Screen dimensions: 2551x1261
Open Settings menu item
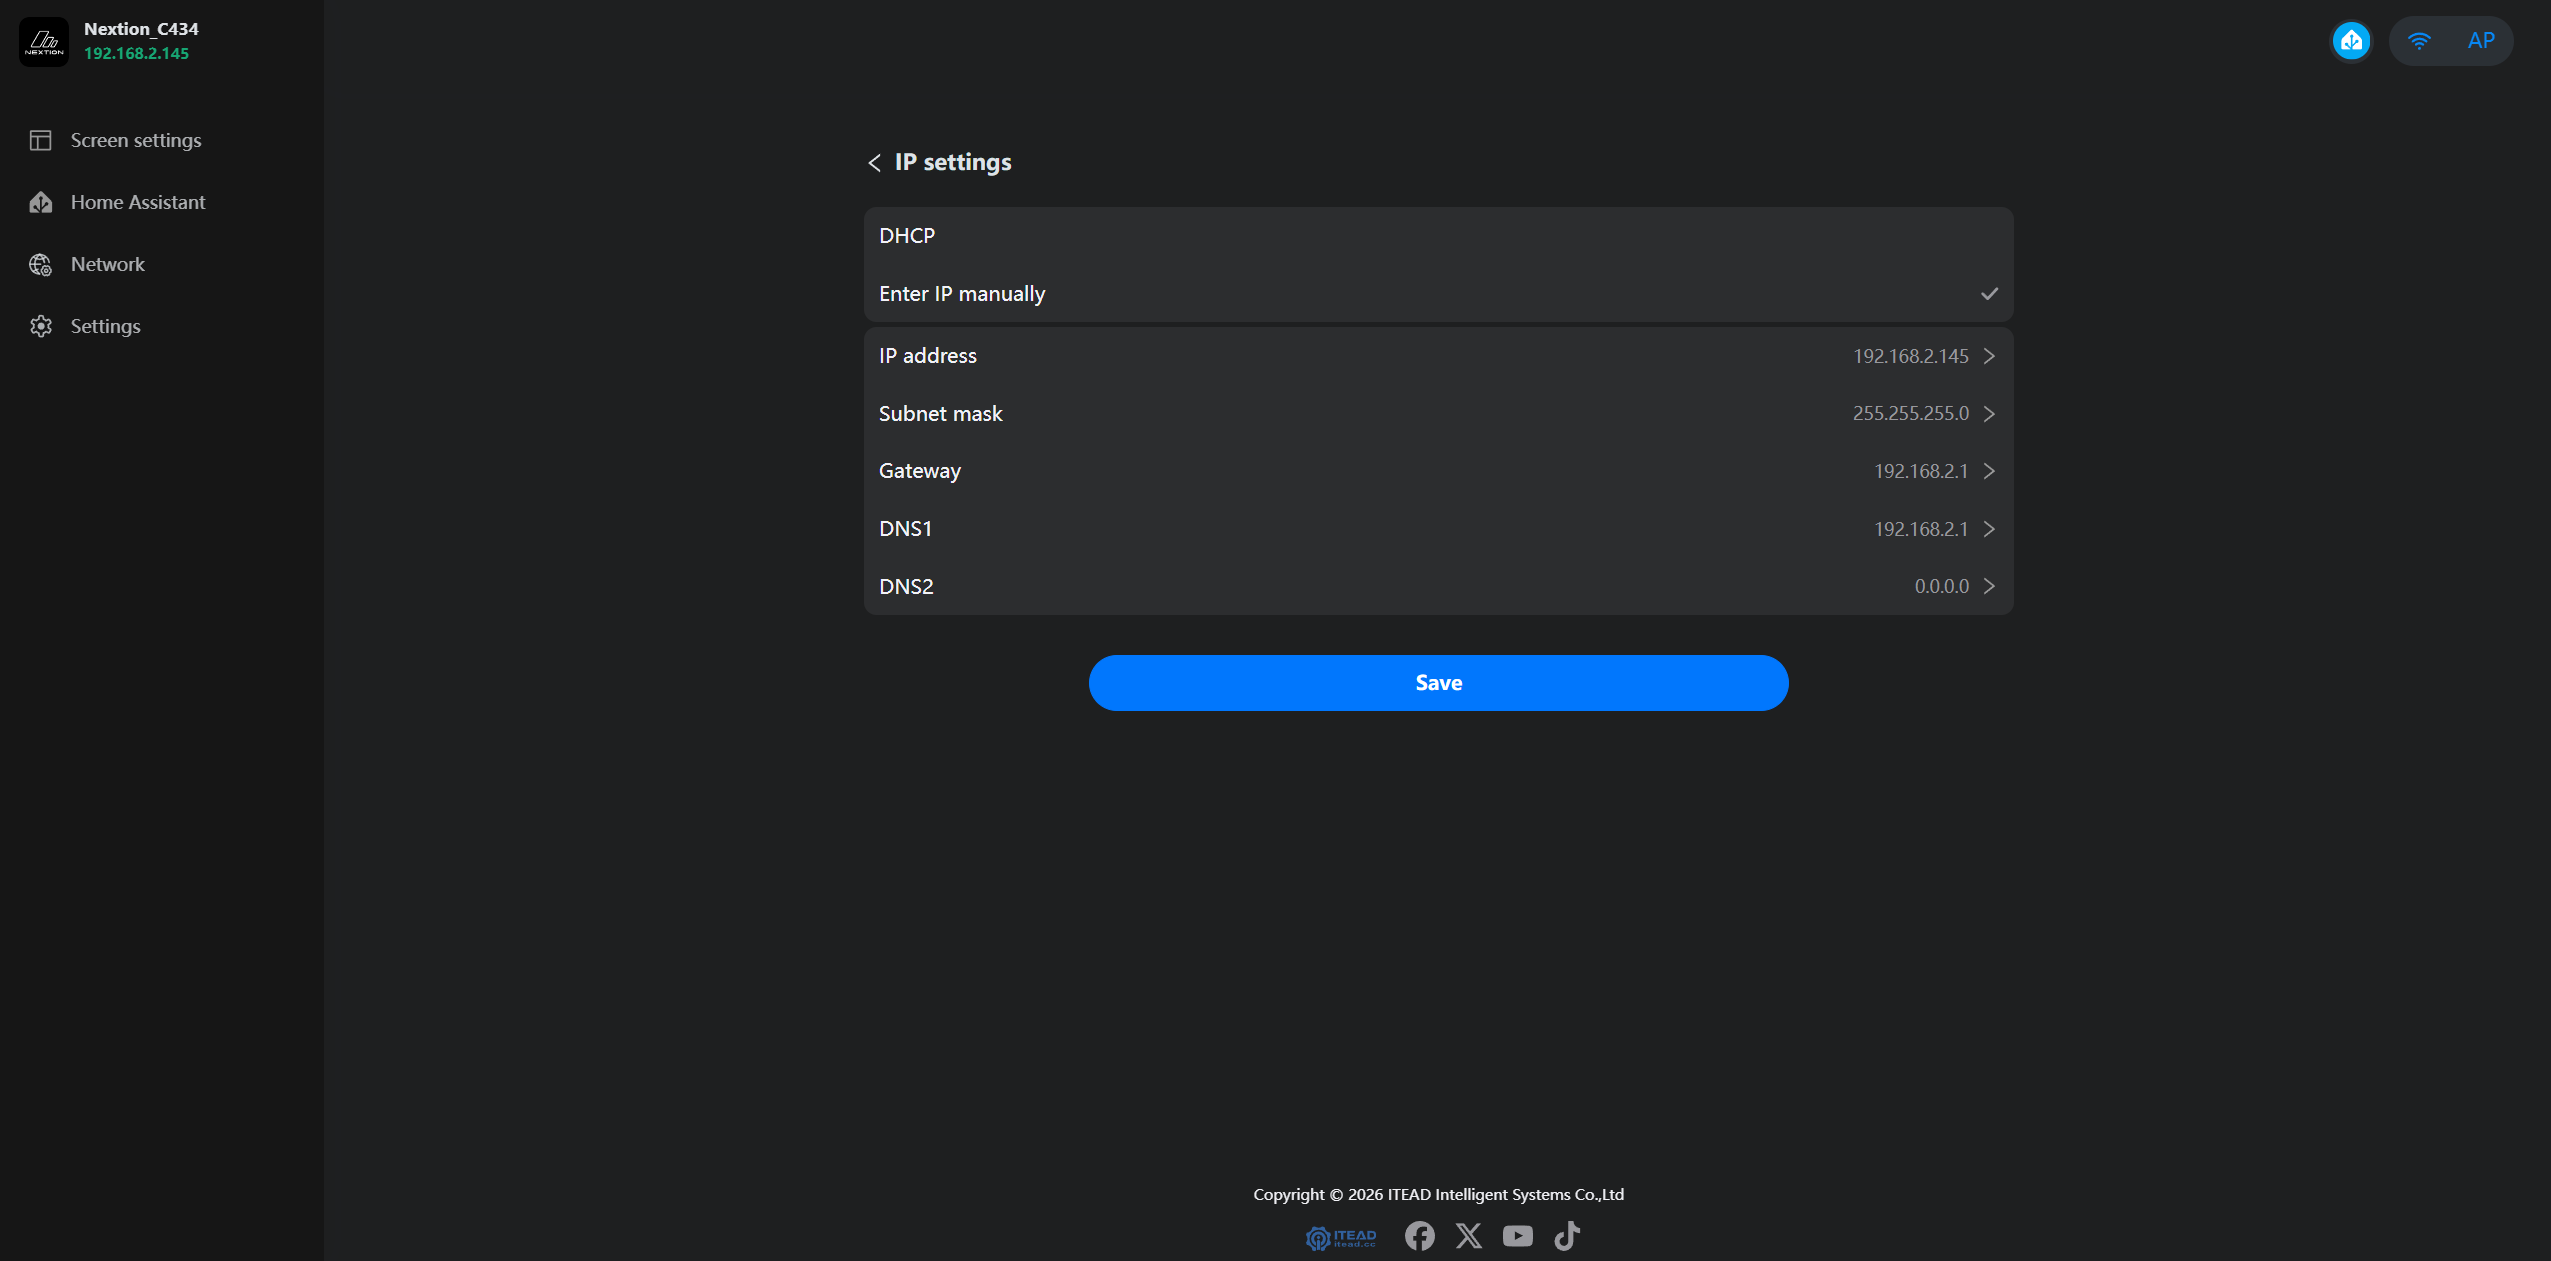pyautogui.click(x=106, y=326)
